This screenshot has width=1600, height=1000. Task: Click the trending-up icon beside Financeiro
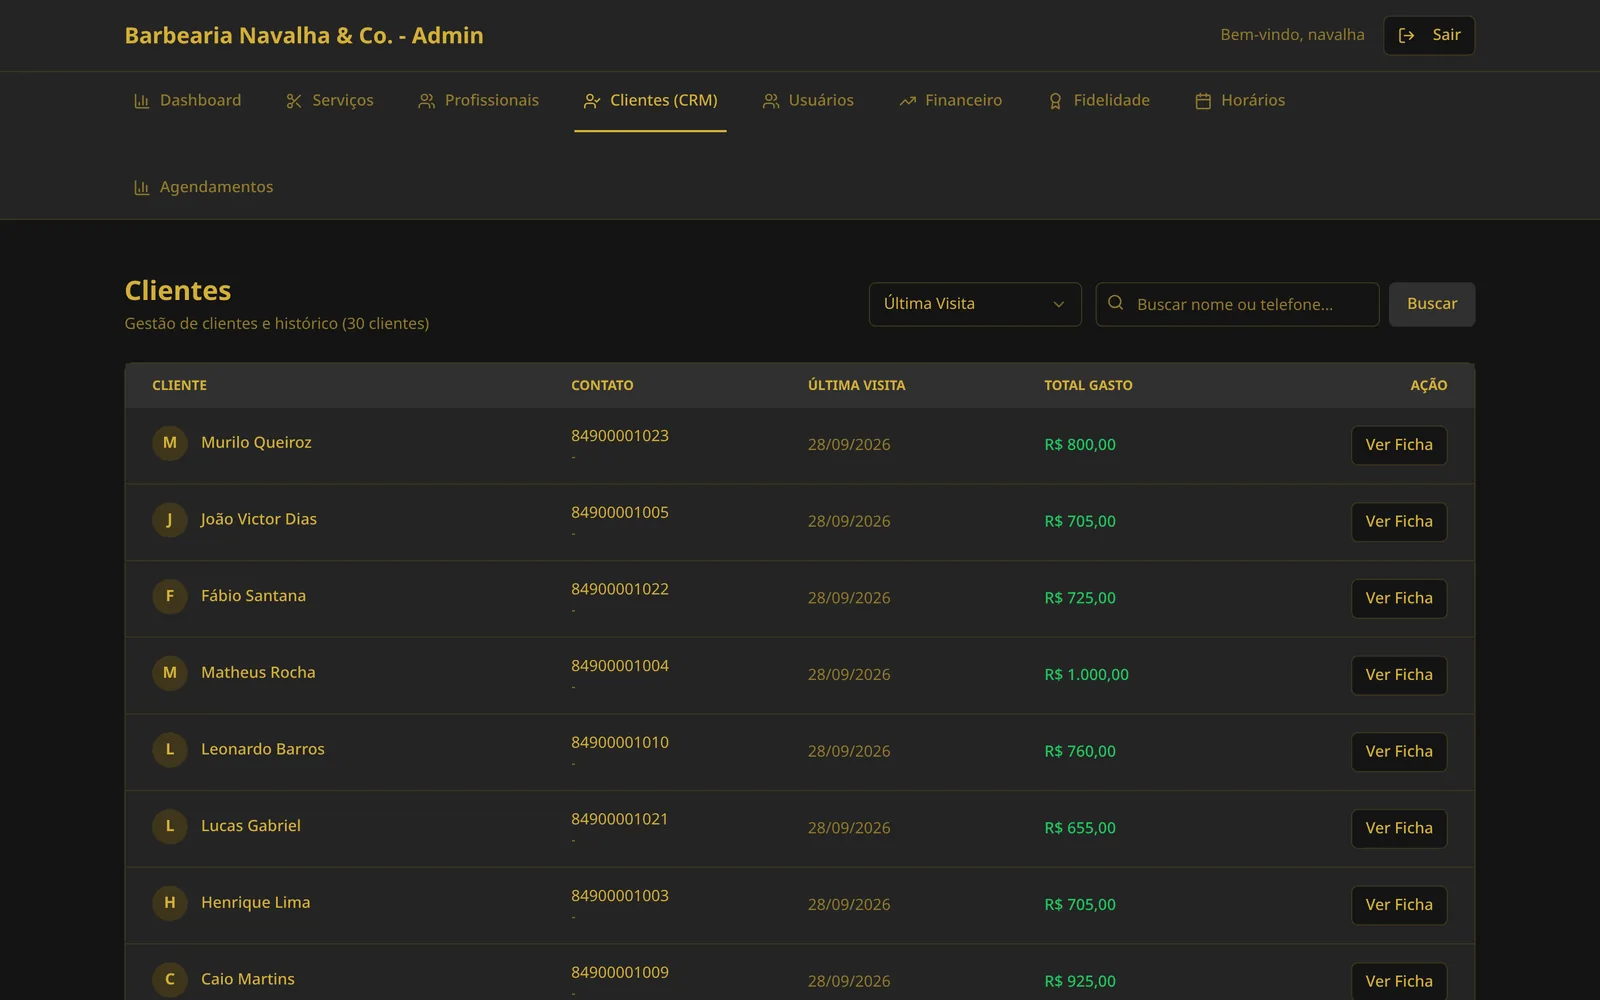click(x=907, y=101)
